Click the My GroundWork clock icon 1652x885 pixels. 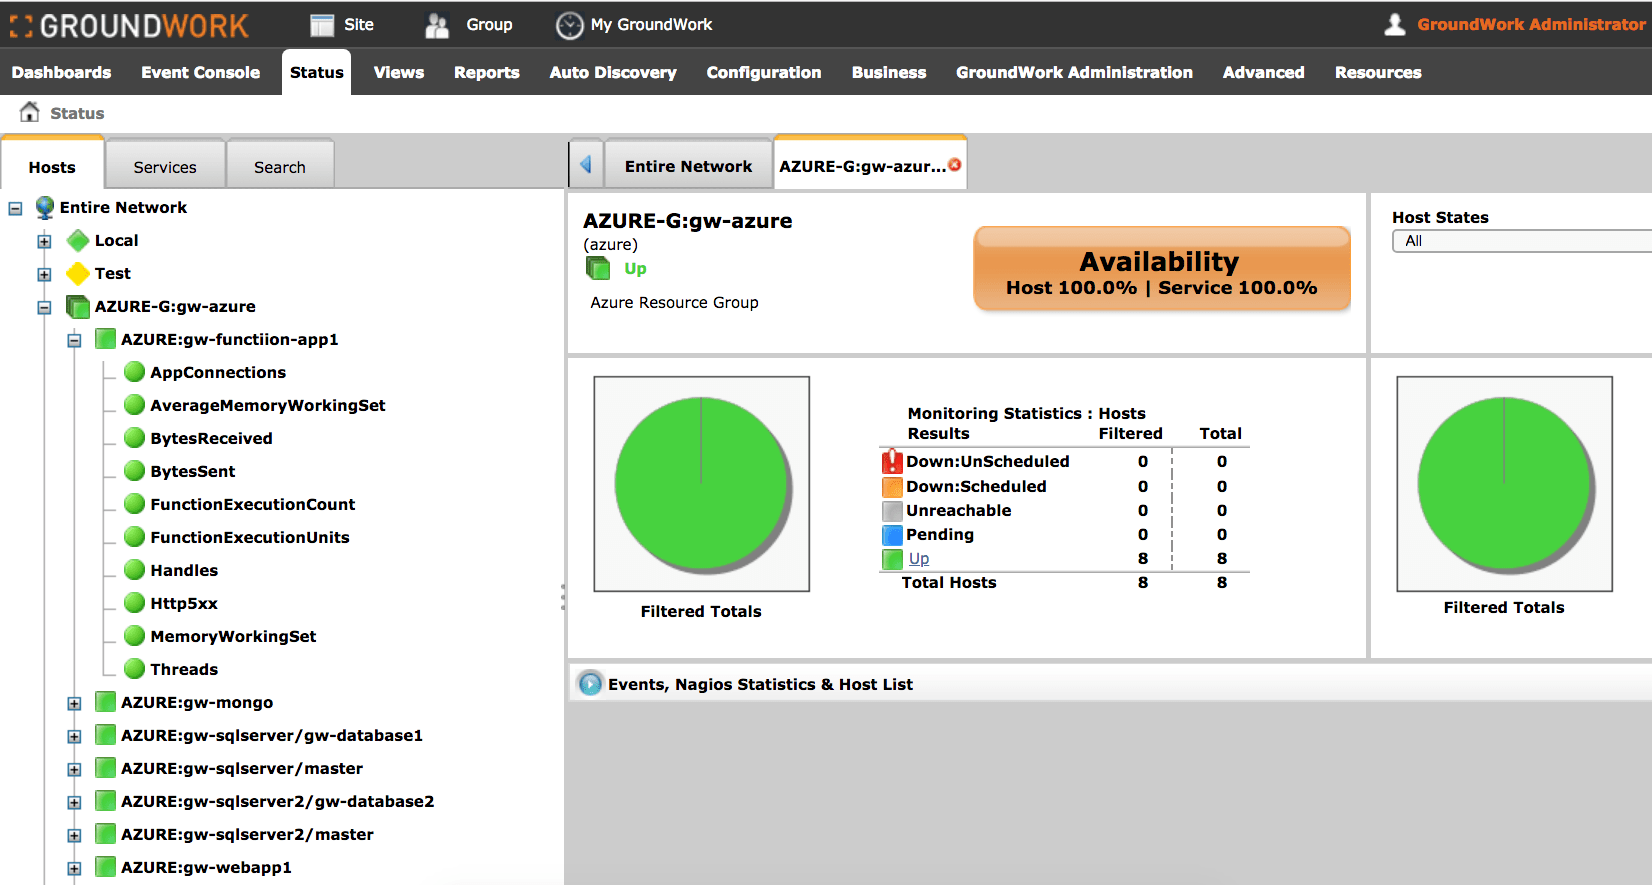pos(569,25)
